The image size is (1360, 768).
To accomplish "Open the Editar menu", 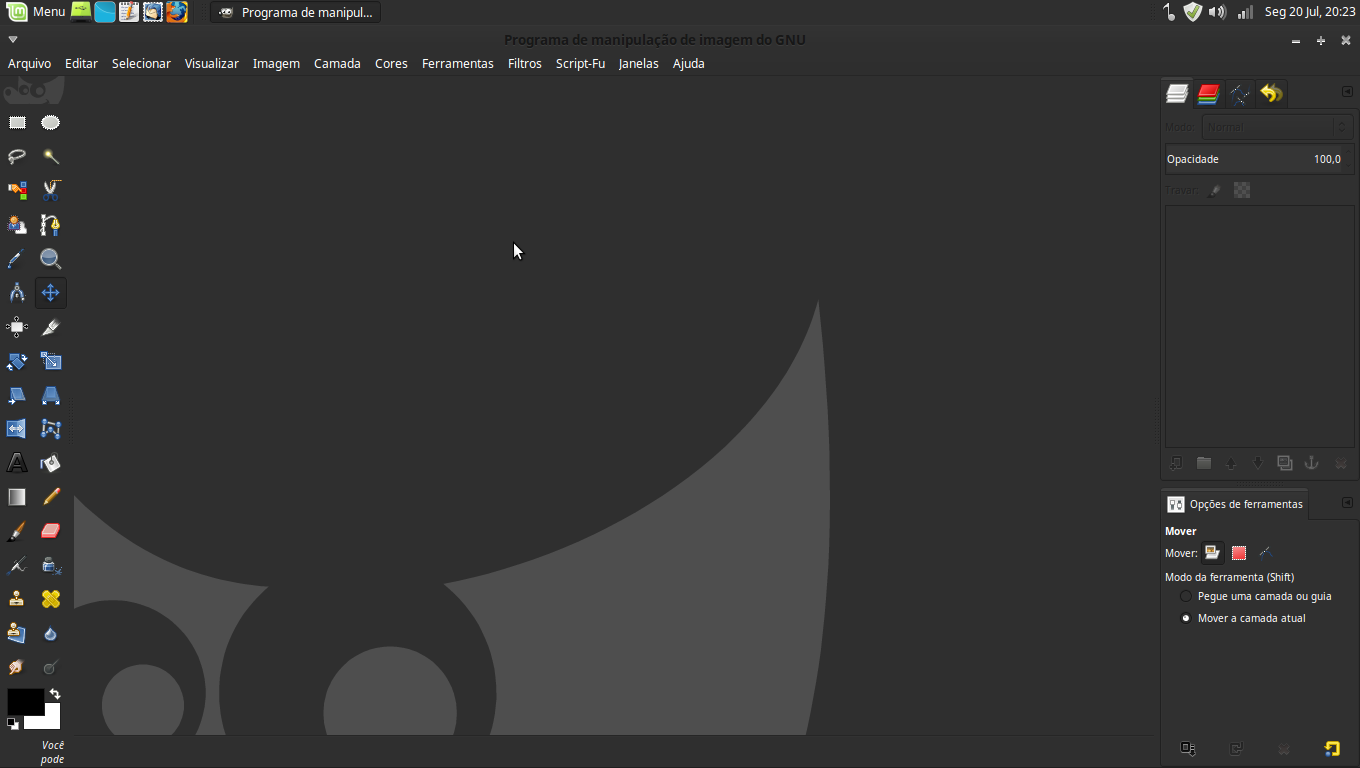I will pos(81,63).
